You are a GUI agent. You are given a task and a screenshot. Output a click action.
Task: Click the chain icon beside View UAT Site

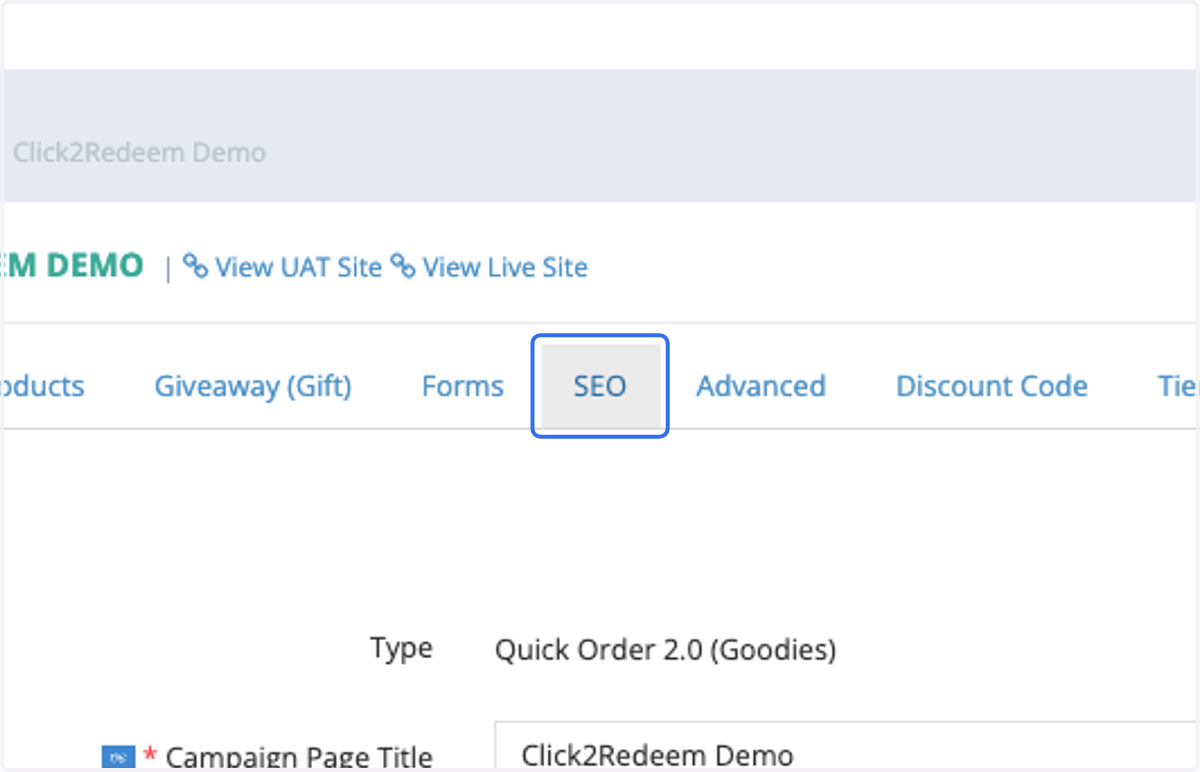[196, 267]
